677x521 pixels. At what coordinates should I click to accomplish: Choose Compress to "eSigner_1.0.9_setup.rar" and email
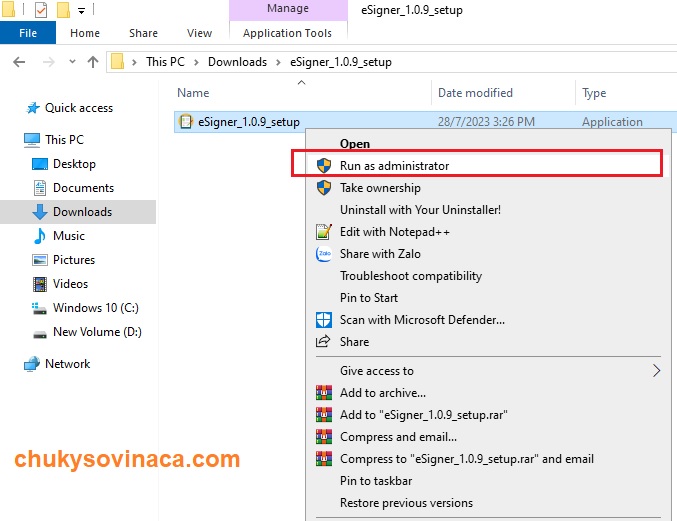tap(488, 459)
